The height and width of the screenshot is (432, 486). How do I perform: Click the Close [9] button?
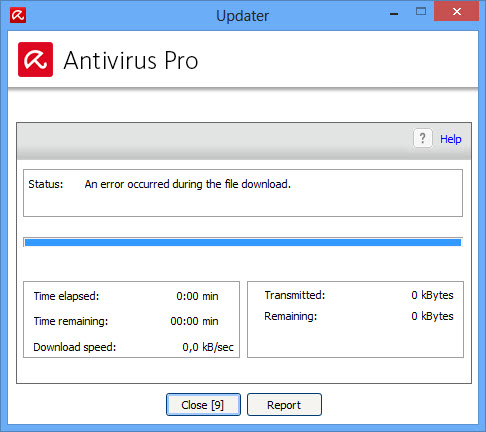203,405
